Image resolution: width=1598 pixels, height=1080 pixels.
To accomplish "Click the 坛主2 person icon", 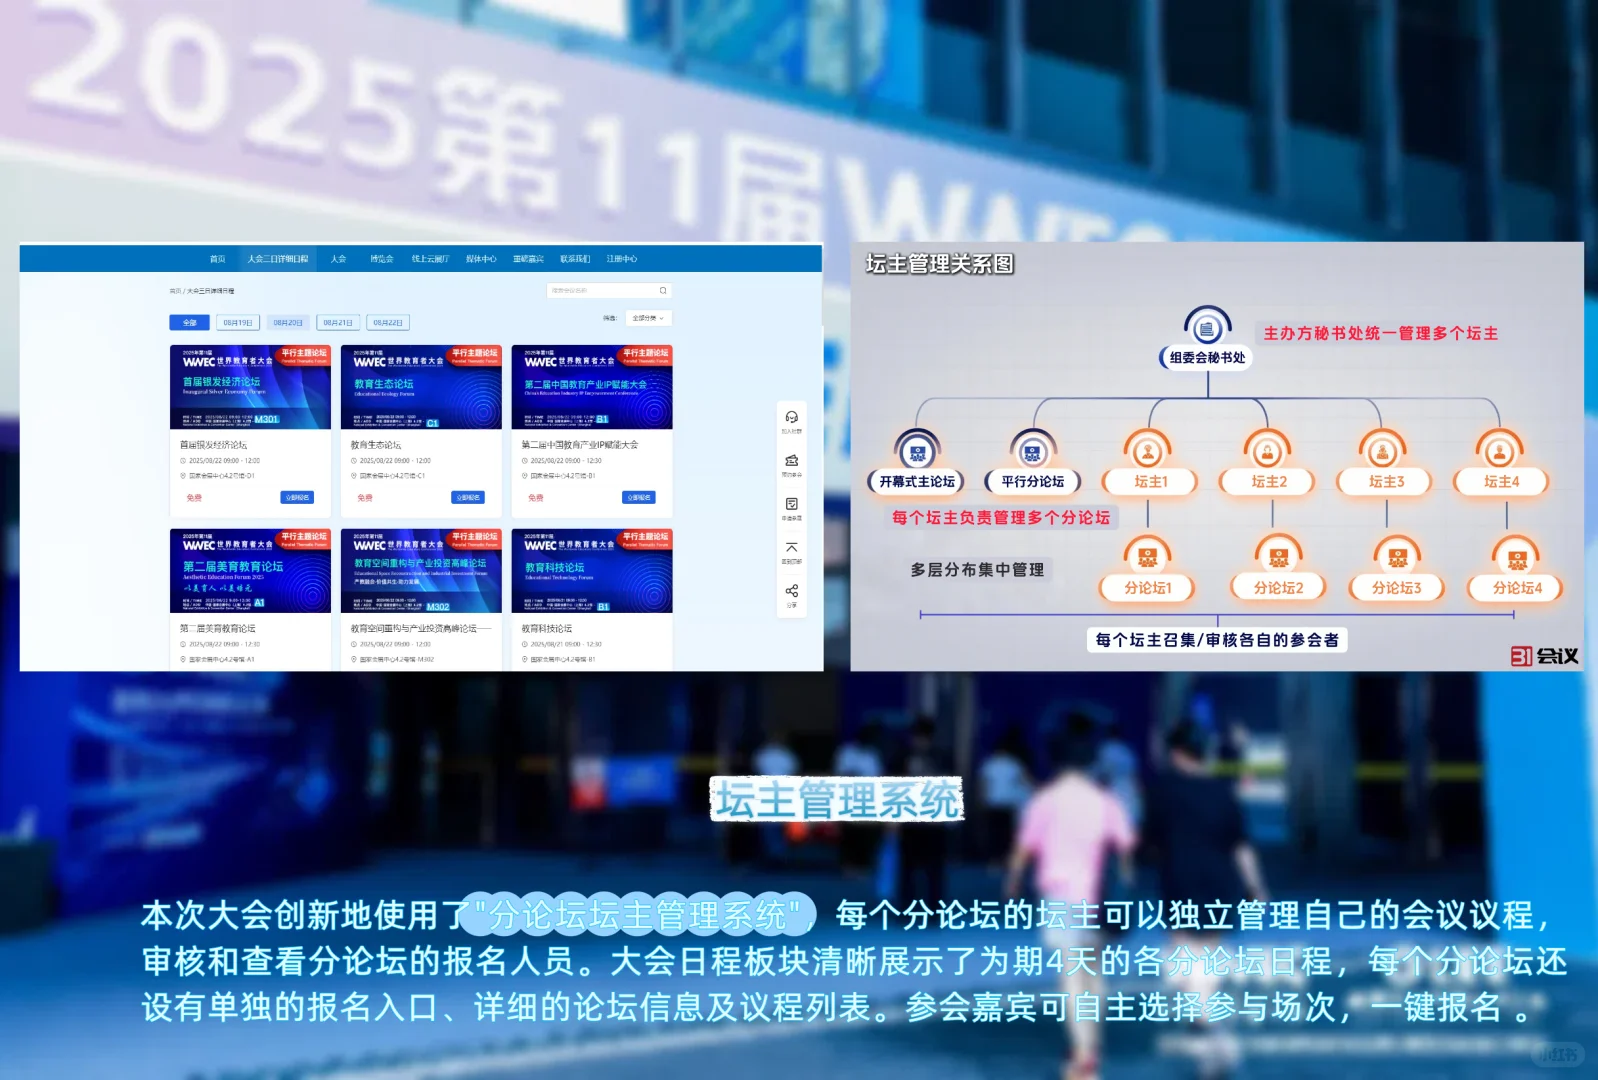I will coord(1268,451).
